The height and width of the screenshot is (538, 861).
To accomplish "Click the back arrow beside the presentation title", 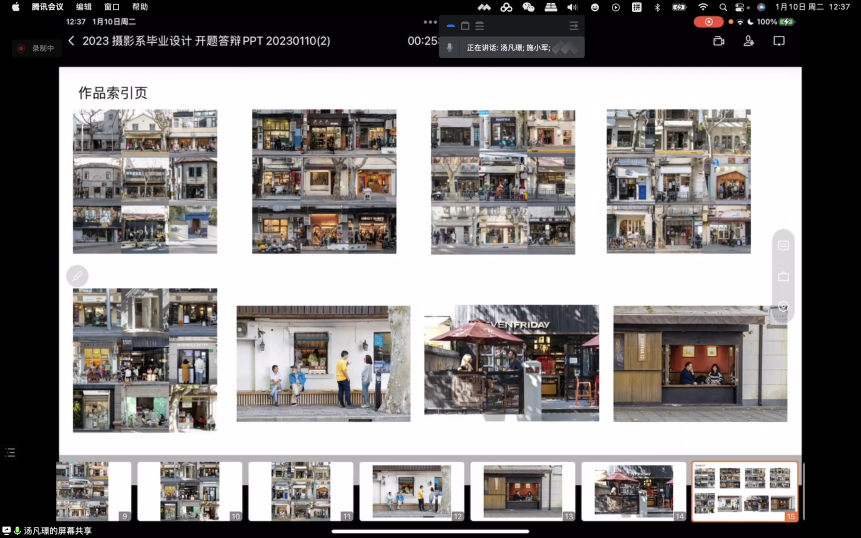I will pos(71,41).
